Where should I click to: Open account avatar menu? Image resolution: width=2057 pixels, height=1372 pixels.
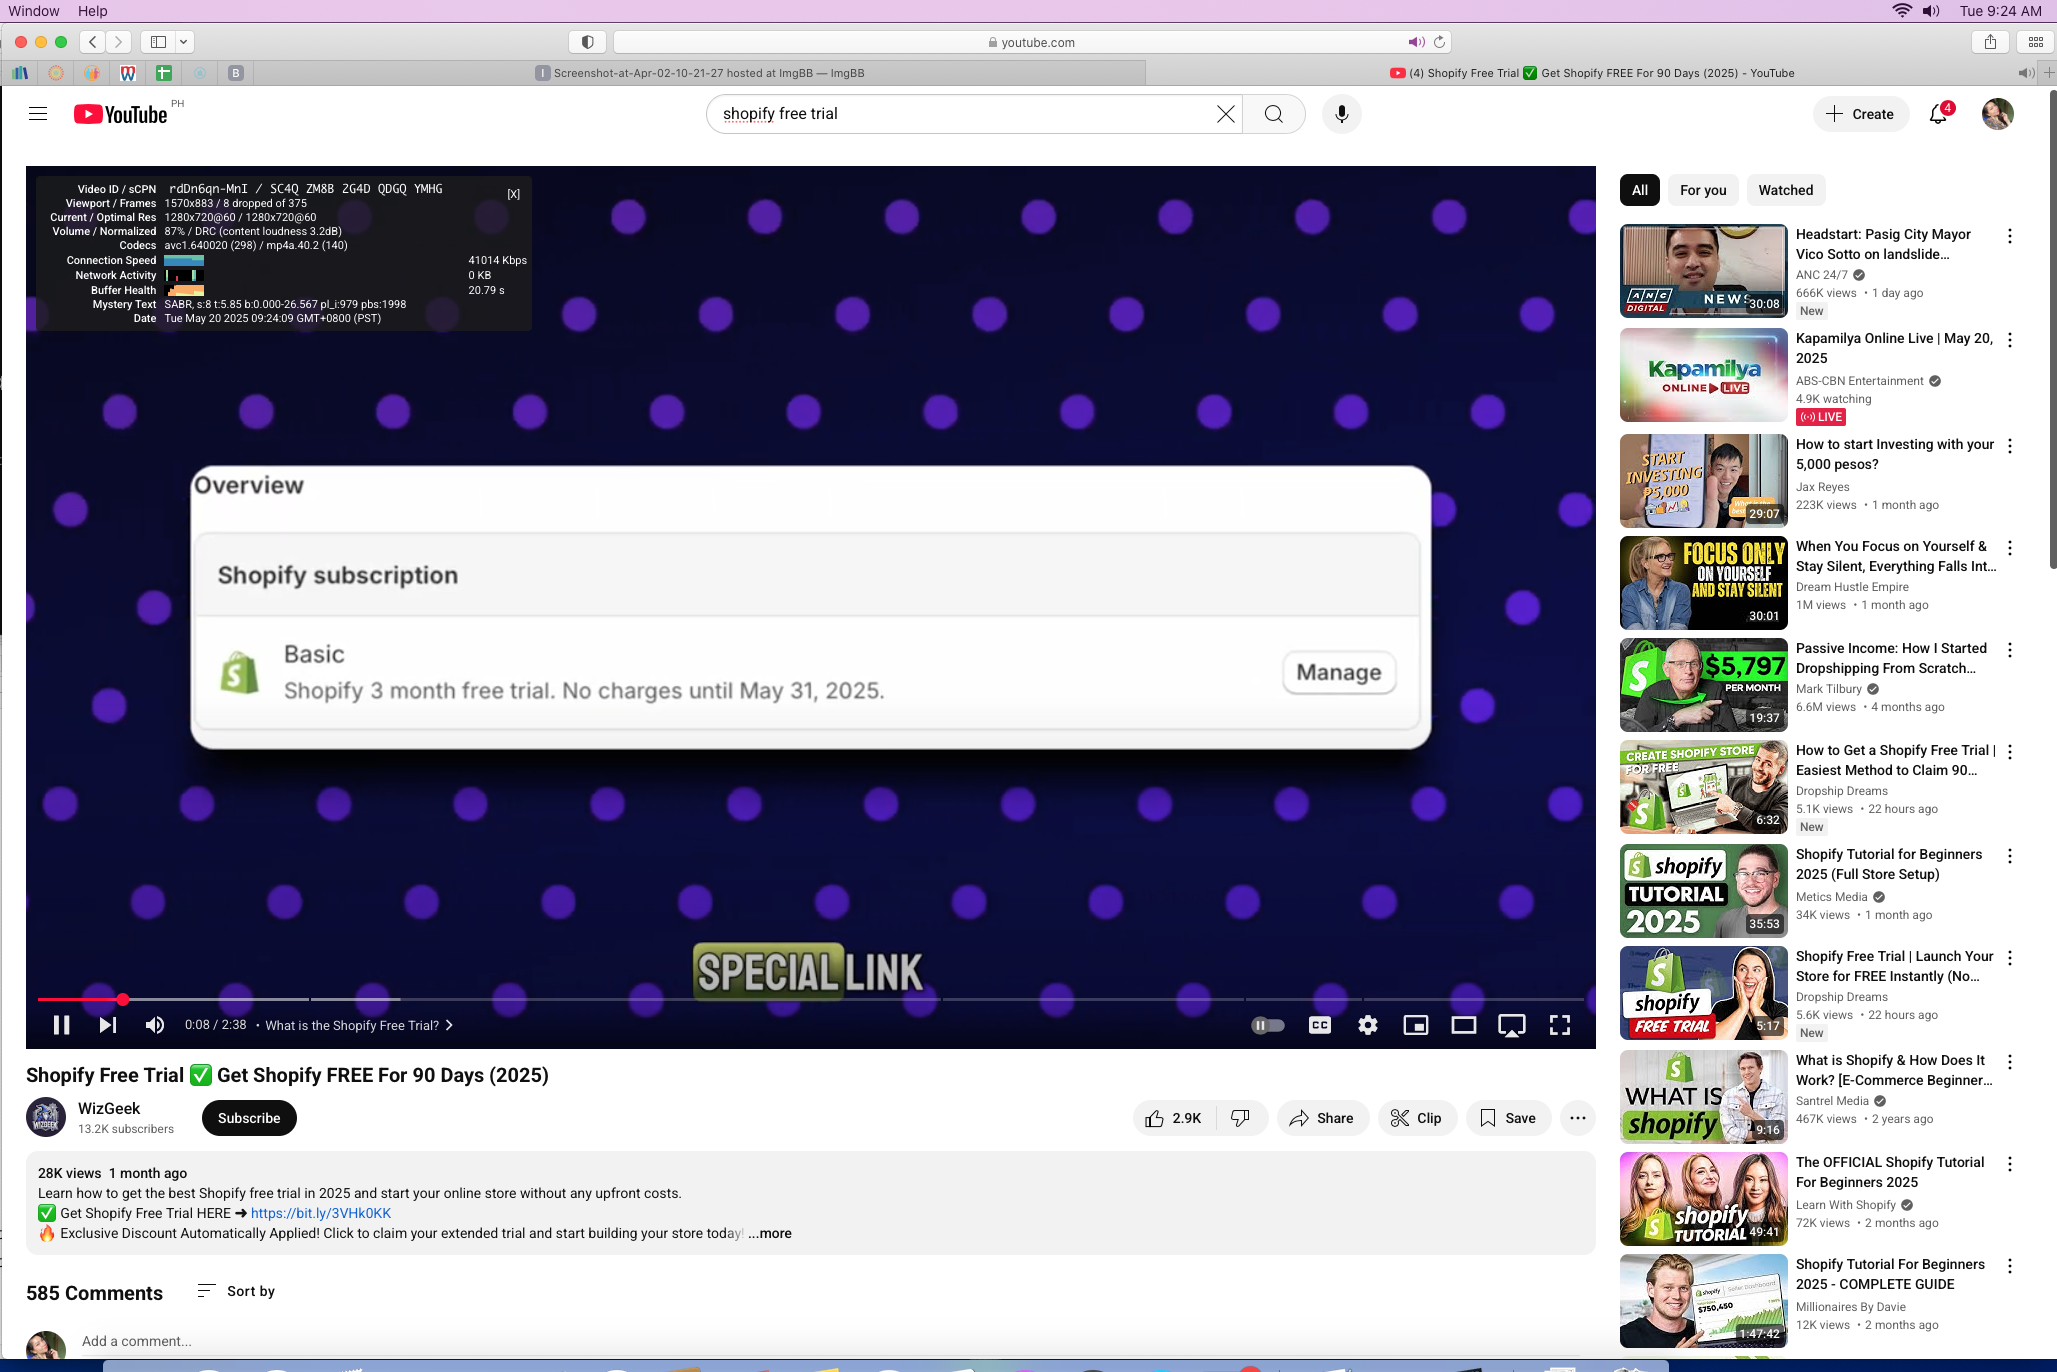[x=1997, y=114]
